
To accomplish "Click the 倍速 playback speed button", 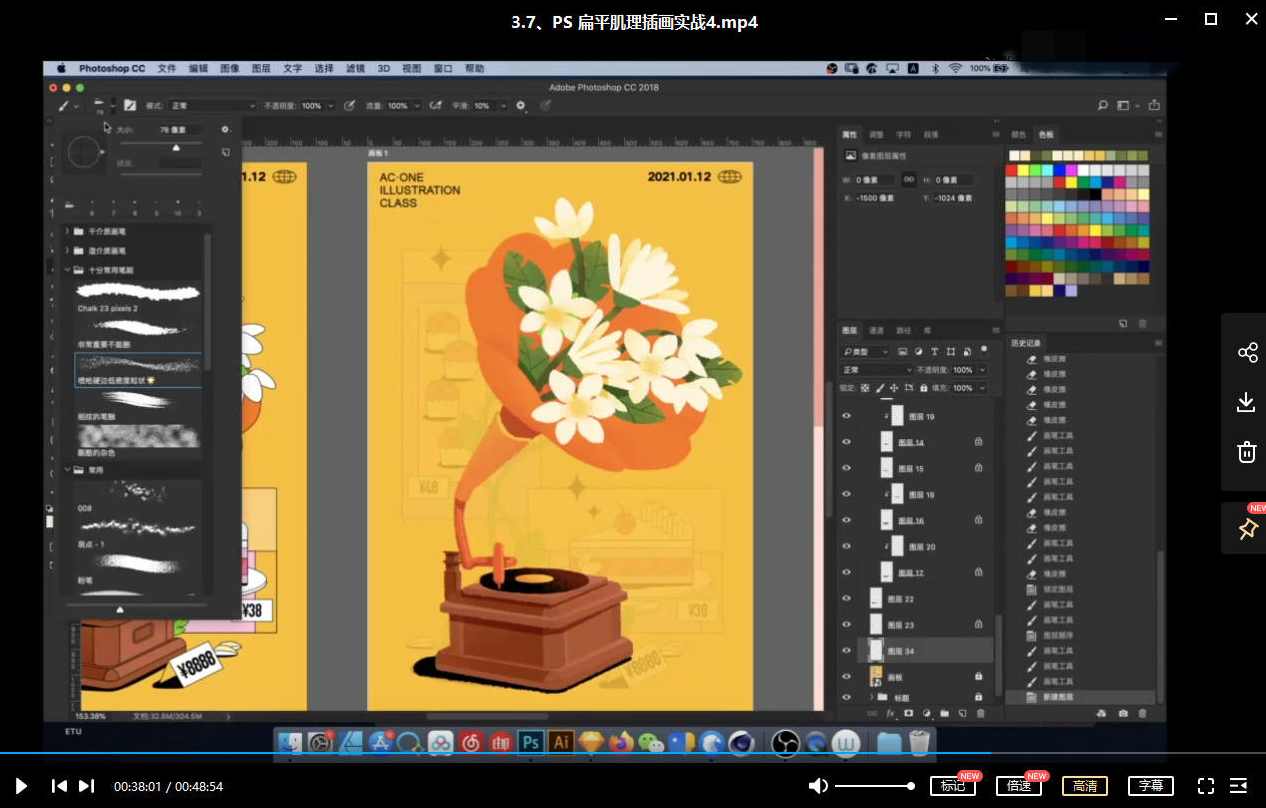I will (x=1018, y=786).
